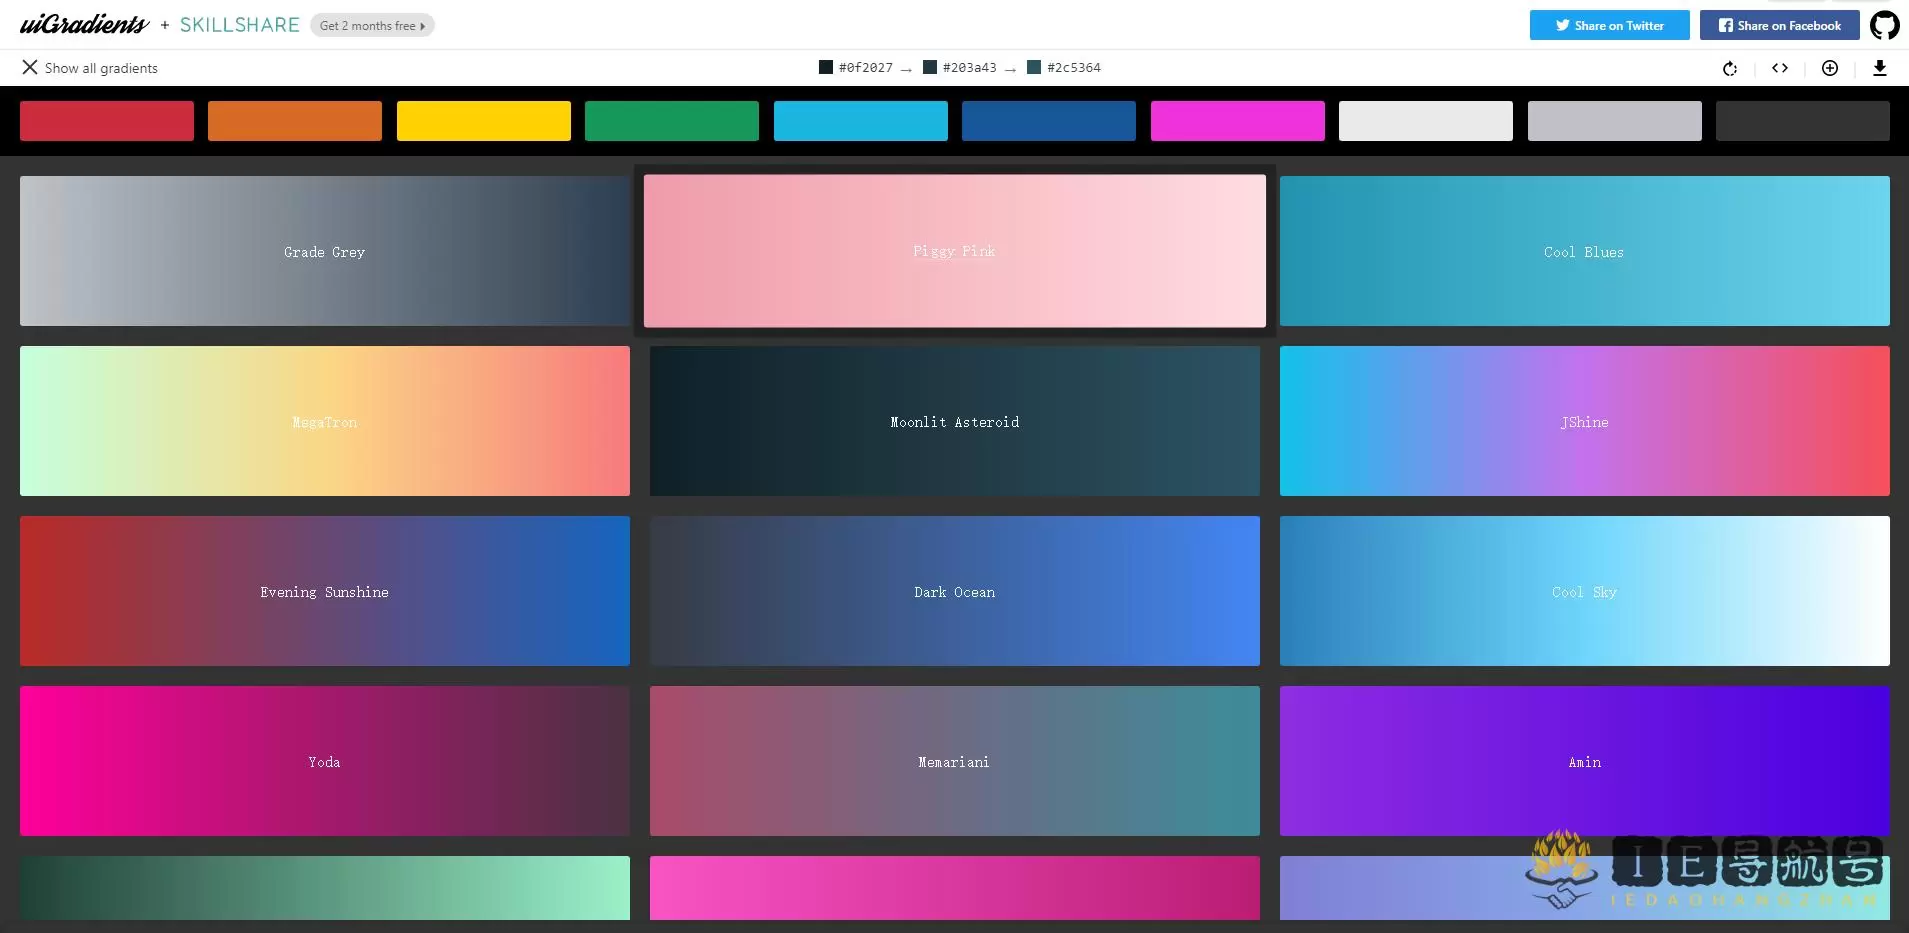Click the arrow after hex code #0f2027
This screenshot has height=933, width=1909.
tap(907, 68)
